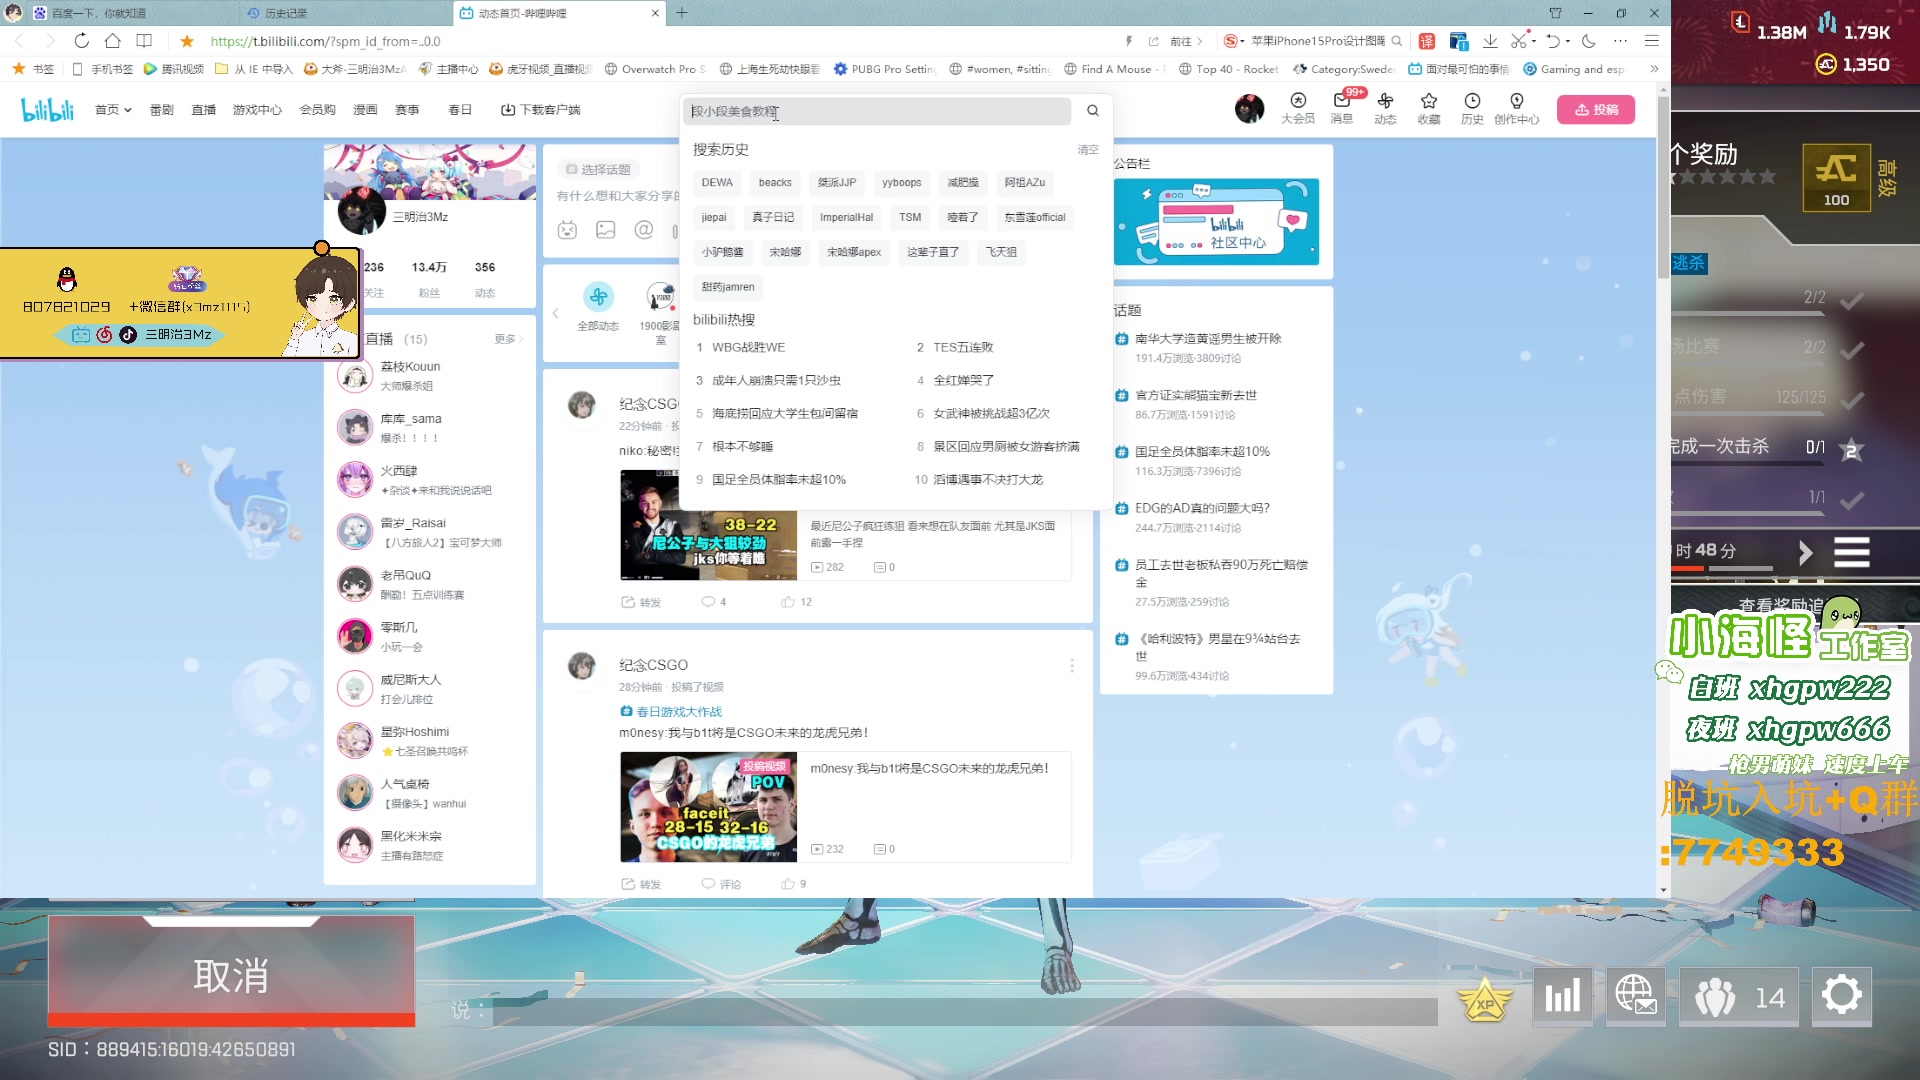Open the browser reading mode book icon
The image size is (1920, 1080).
coord(144,41)
